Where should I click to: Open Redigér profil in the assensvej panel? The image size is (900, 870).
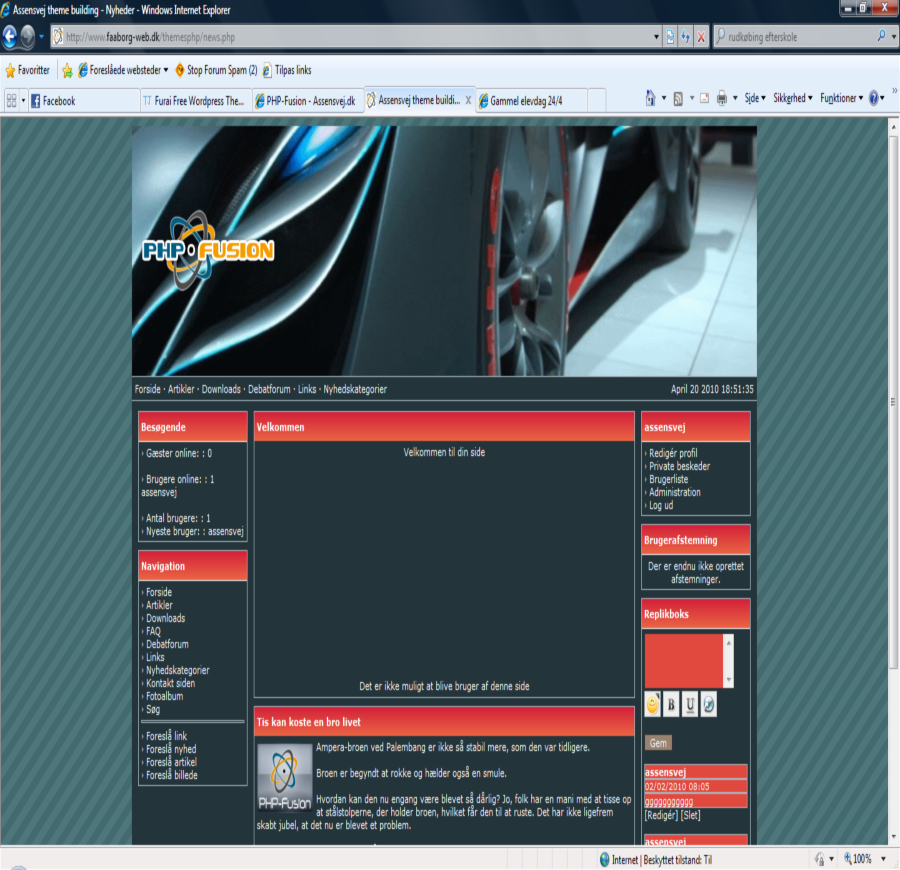click(673, 453)
